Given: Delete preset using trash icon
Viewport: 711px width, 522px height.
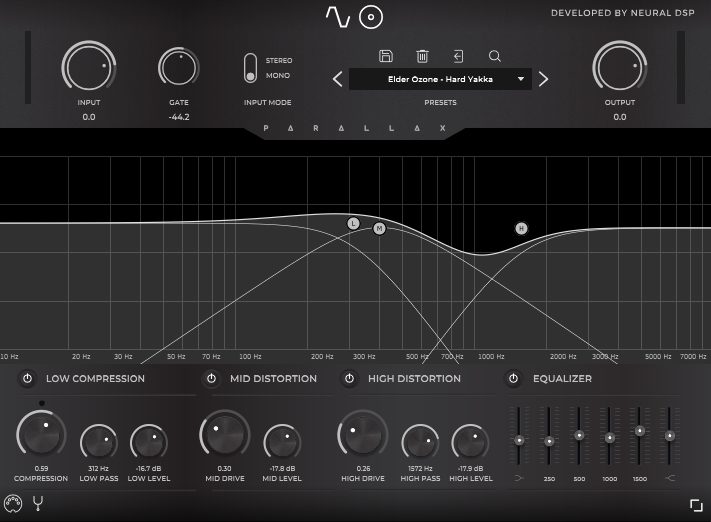Looking at the screenshot, I should point(422,56).
